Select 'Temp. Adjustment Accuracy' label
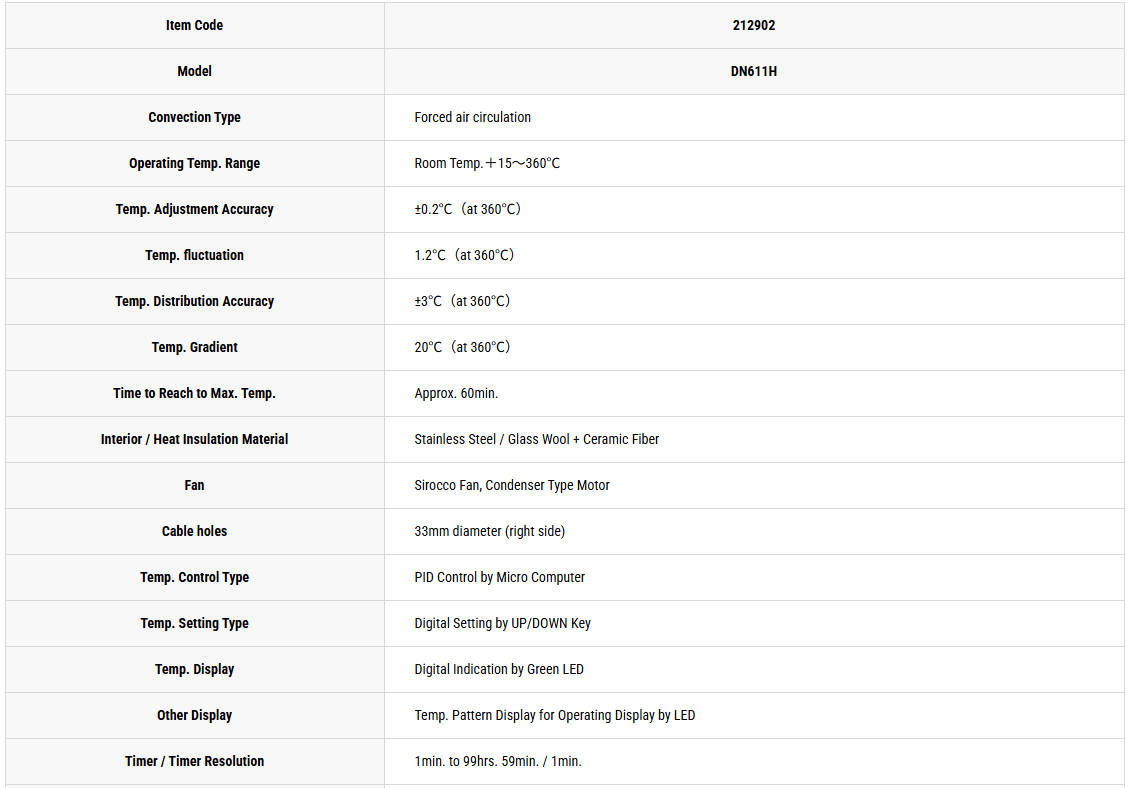This screenshot has width=1129, height=788. [194, 210]
